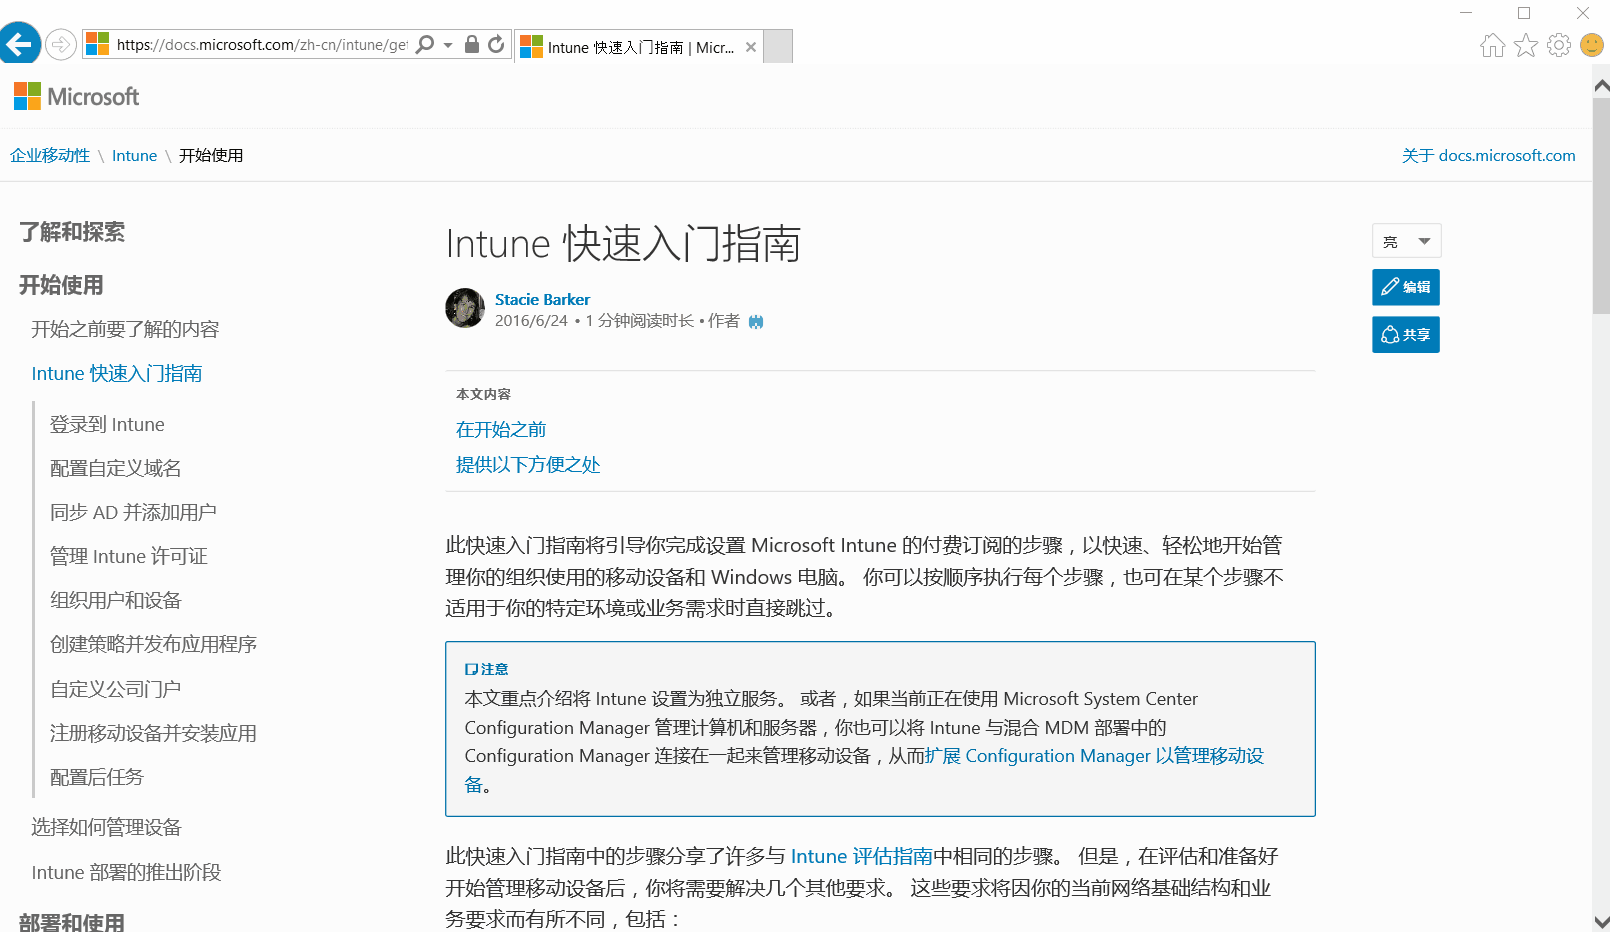Select 自定义公司门户 in sidebar
The image size is (1610, 932).
pyautogui.click(x=116, y=689)
